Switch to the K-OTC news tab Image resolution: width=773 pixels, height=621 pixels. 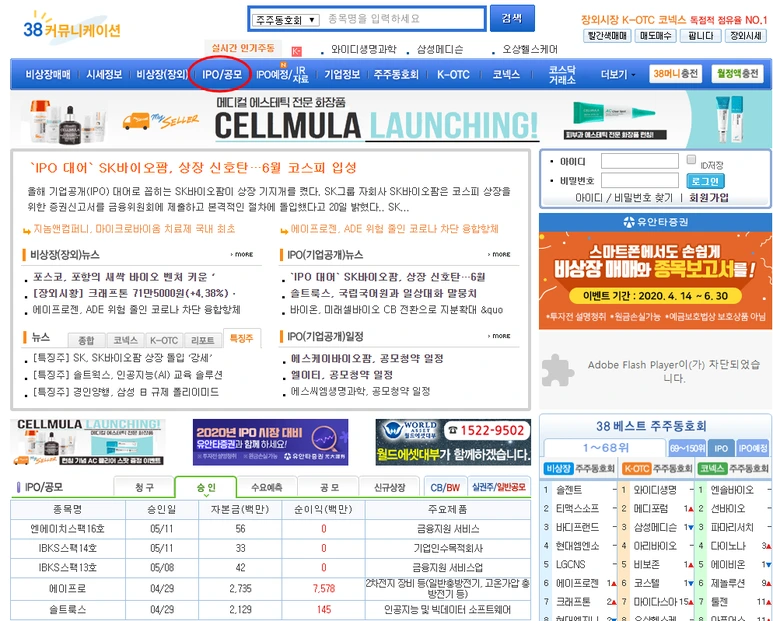[164, 340]
